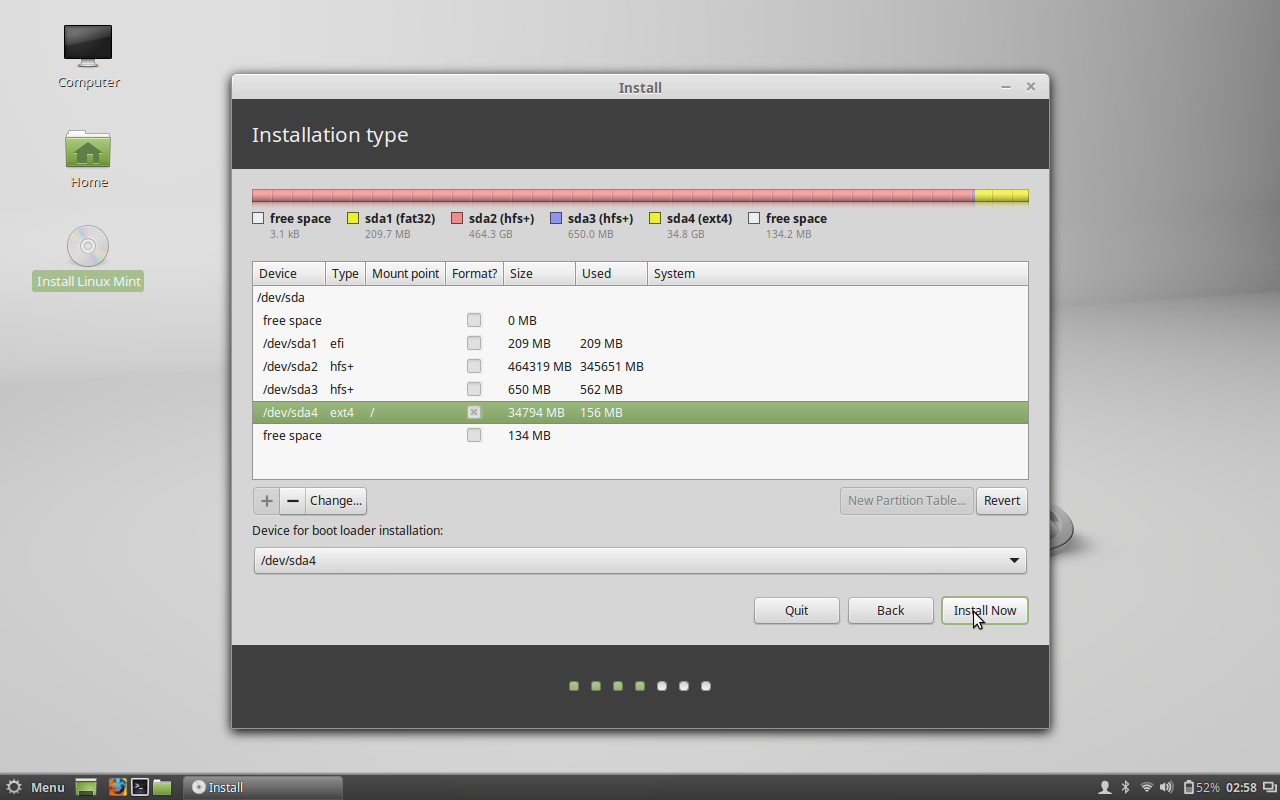Click the Bluetooth tray icon

click(1125, 787)
